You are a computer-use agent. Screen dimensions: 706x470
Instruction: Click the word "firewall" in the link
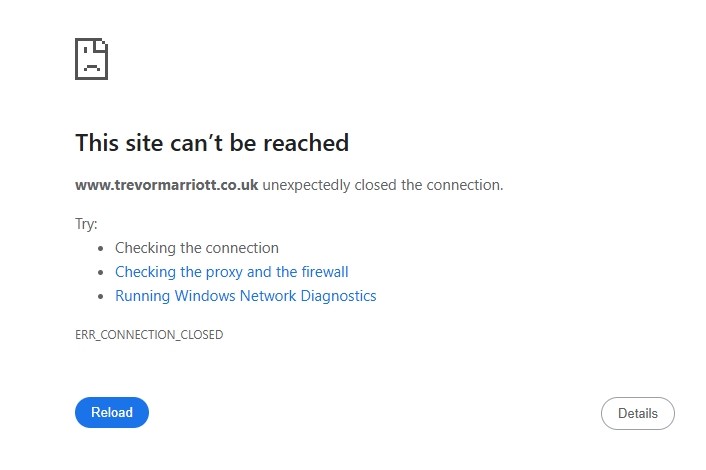pos(325,272)
